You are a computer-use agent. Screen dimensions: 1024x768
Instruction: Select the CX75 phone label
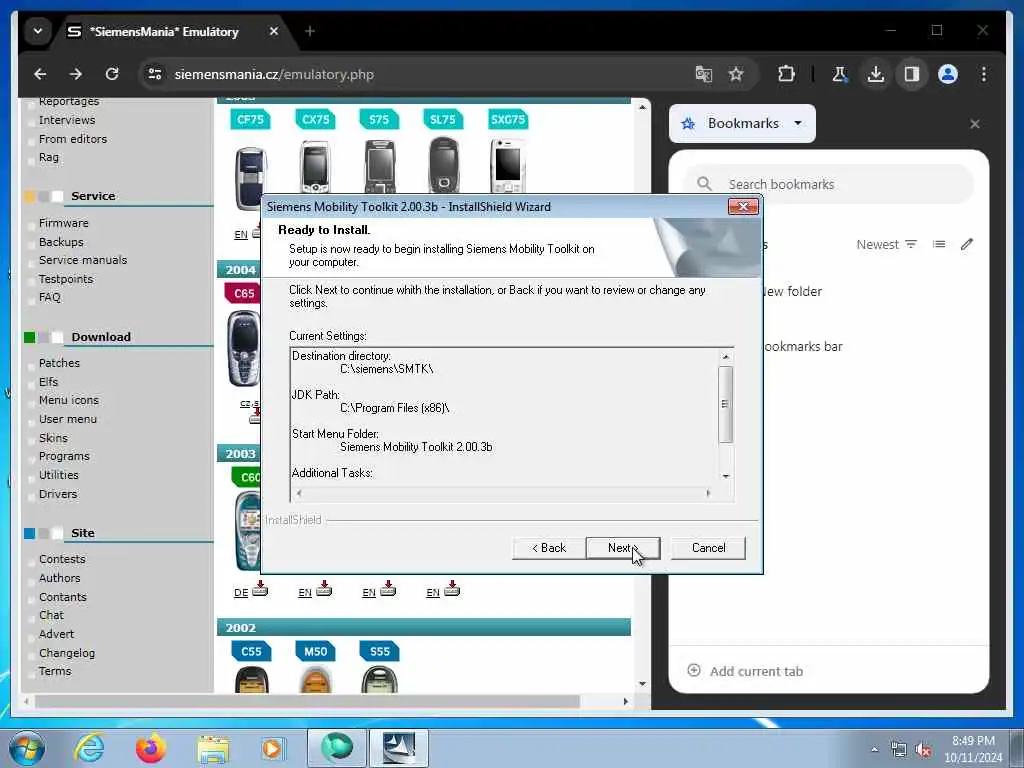(315, 120)
